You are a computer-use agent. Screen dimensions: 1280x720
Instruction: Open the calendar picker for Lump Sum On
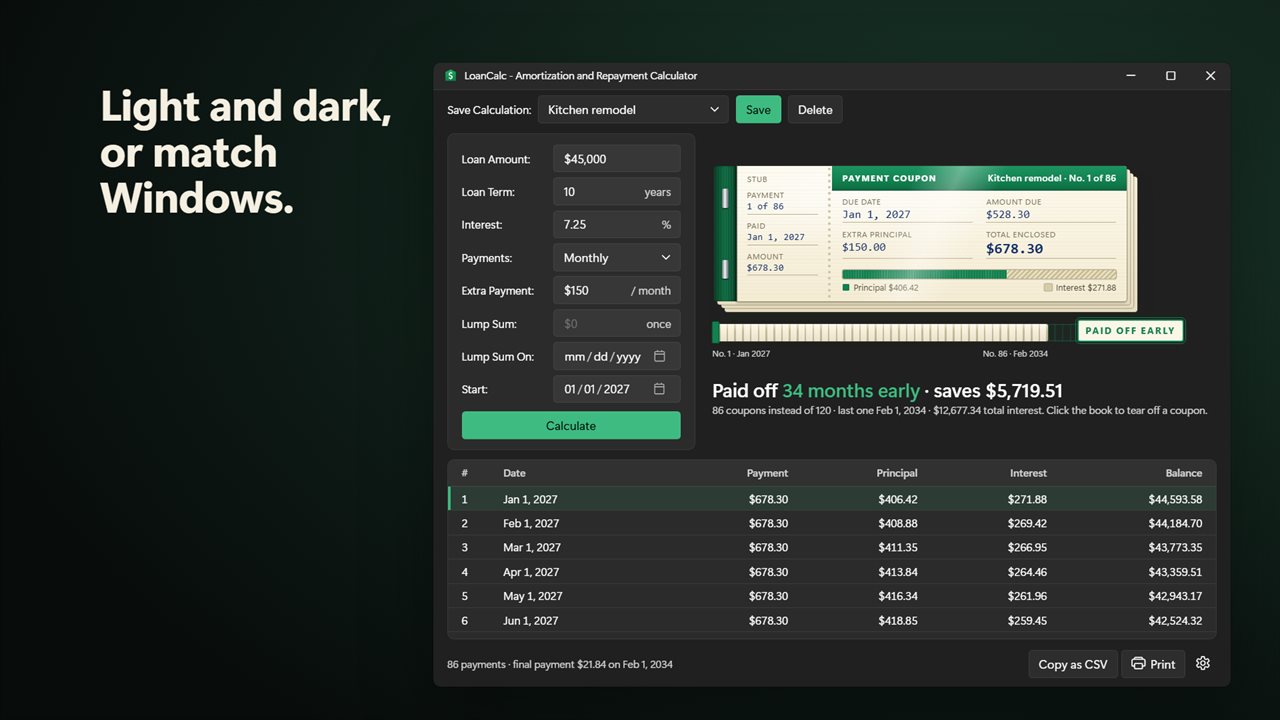click(660, 356)
